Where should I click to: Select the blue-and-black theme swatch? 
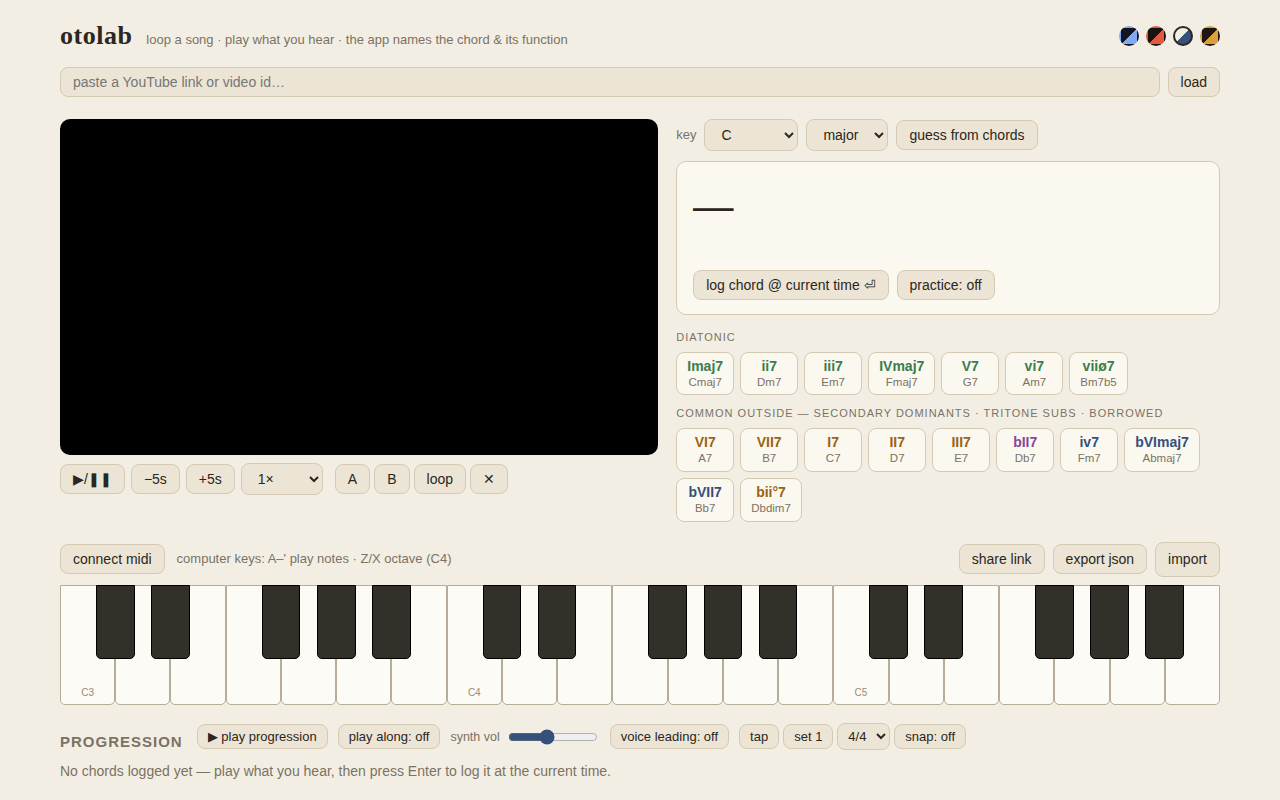(1129, 36)
